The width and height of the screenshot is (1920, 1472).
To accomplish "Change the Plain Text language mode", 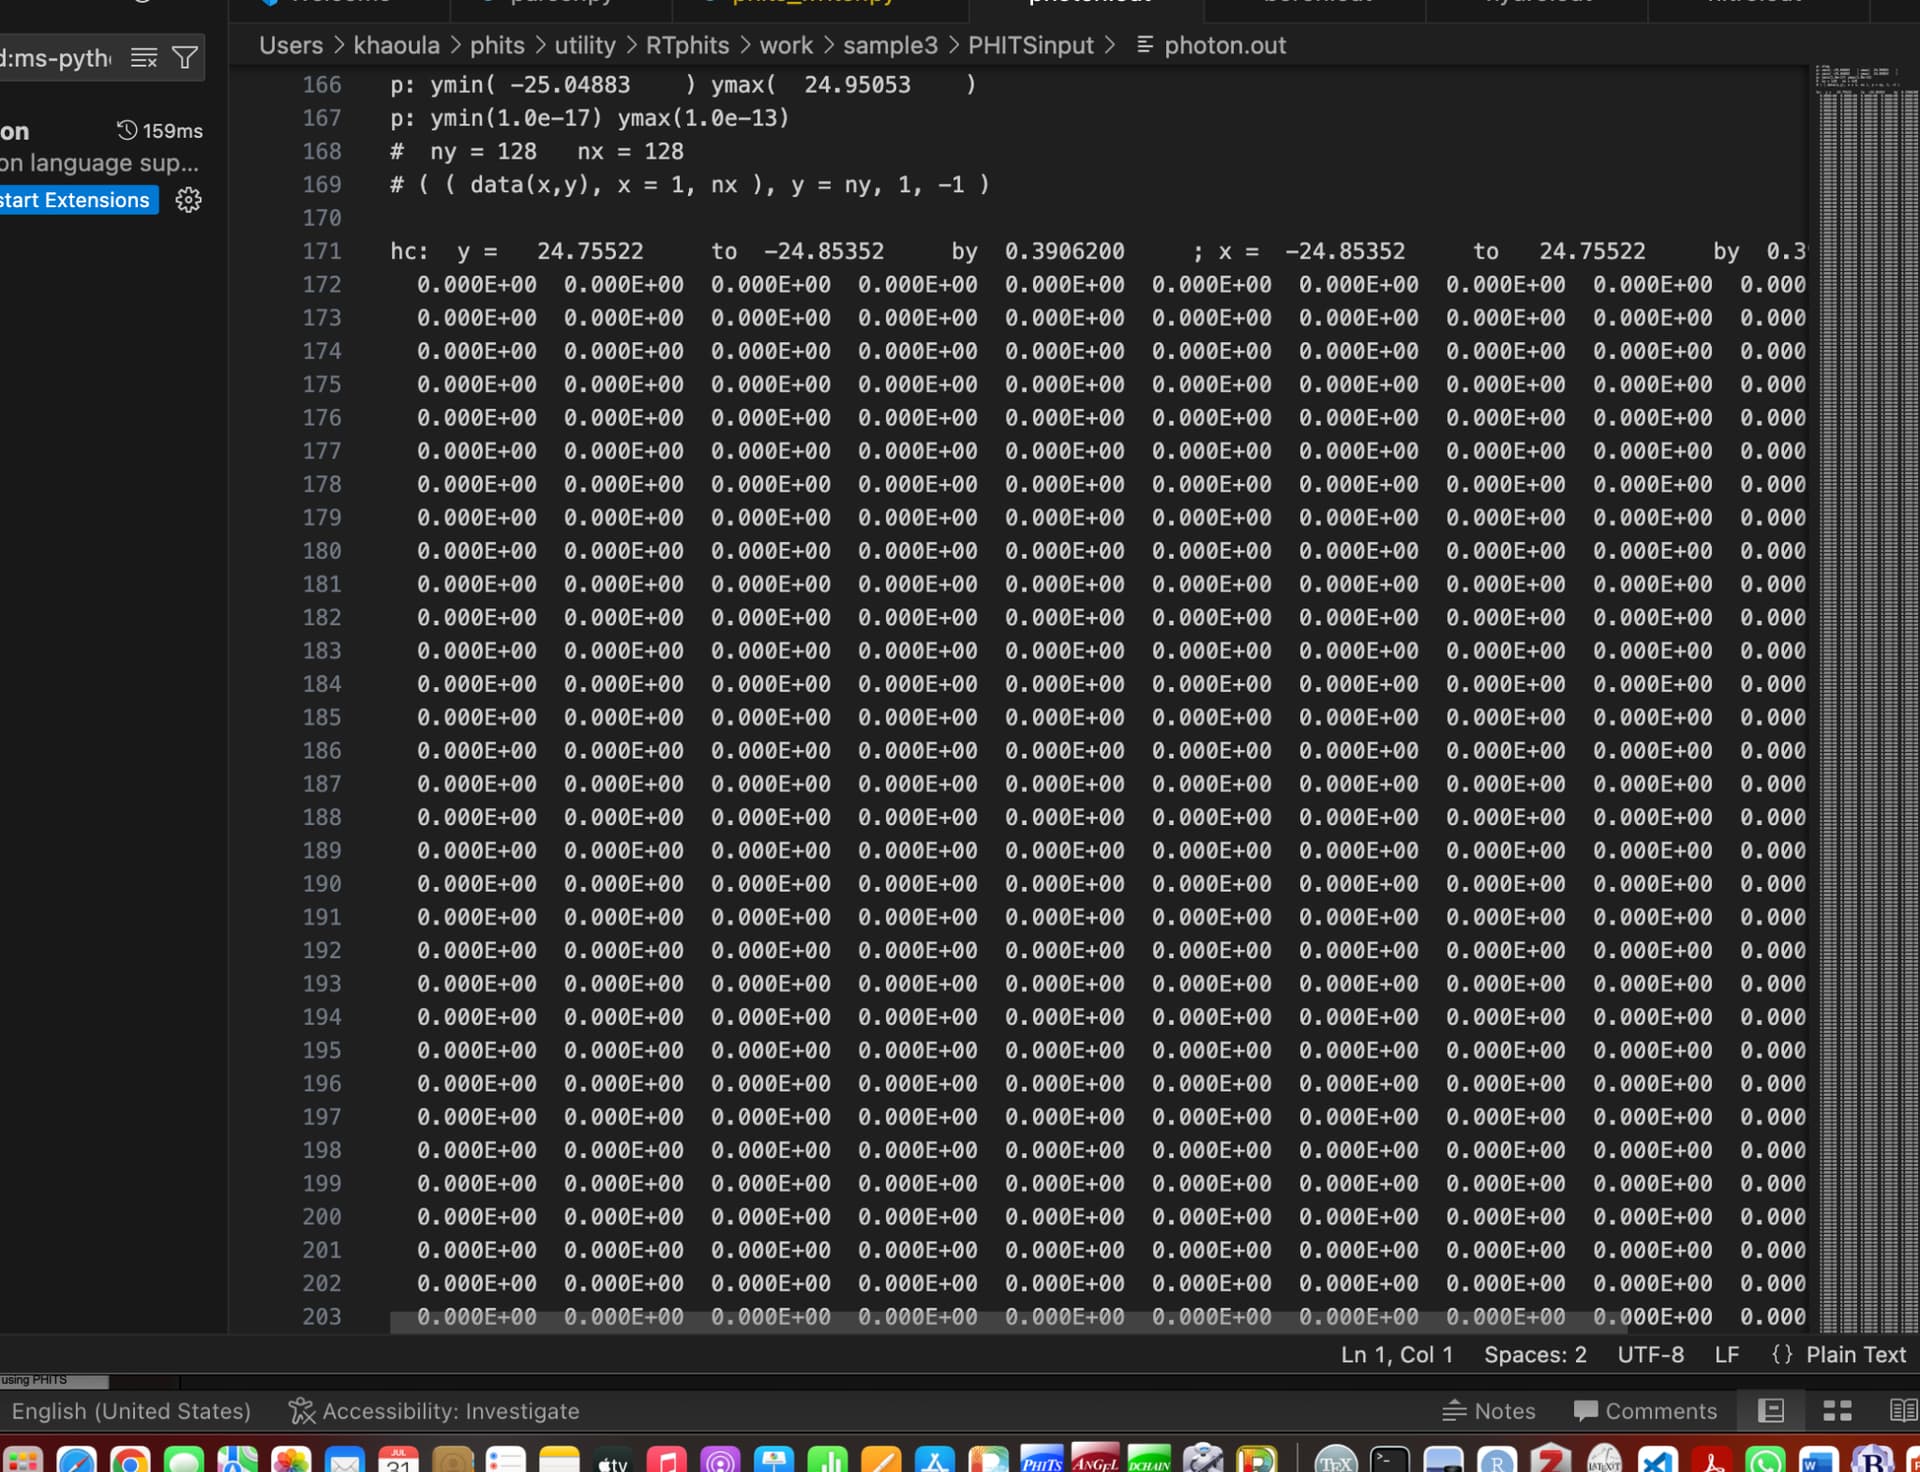I will point(1855,1355).
